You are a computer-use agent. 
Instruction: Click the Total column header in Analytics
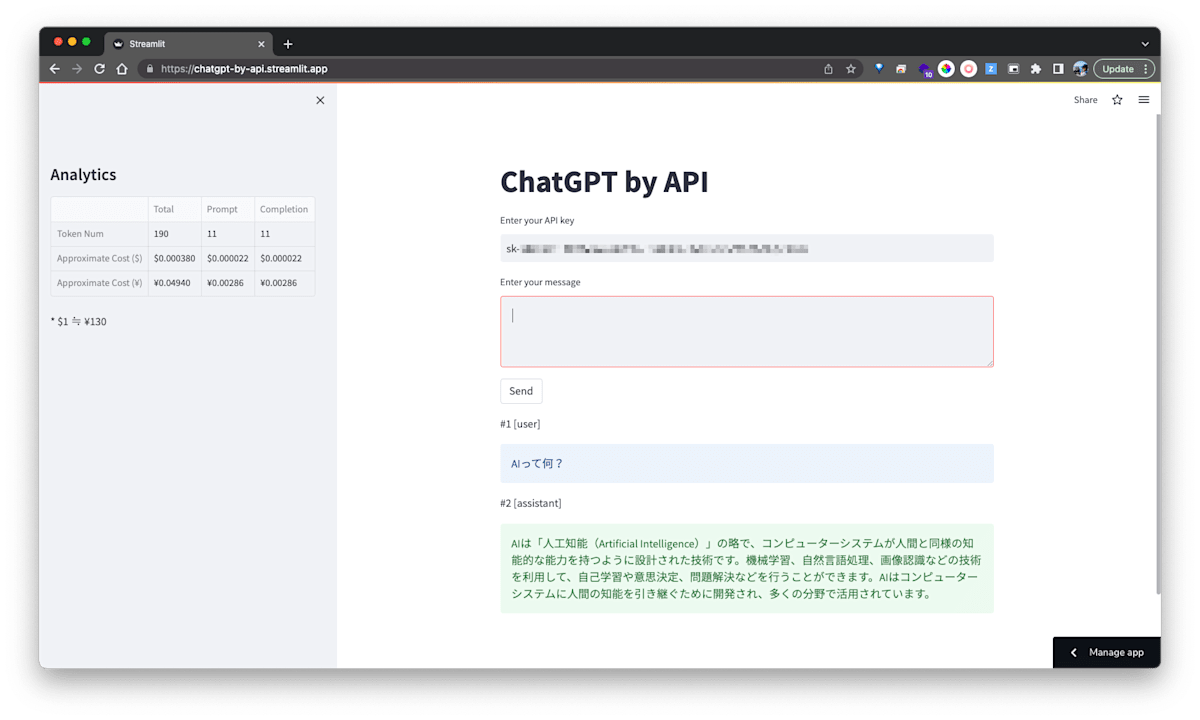coord(175,209)
